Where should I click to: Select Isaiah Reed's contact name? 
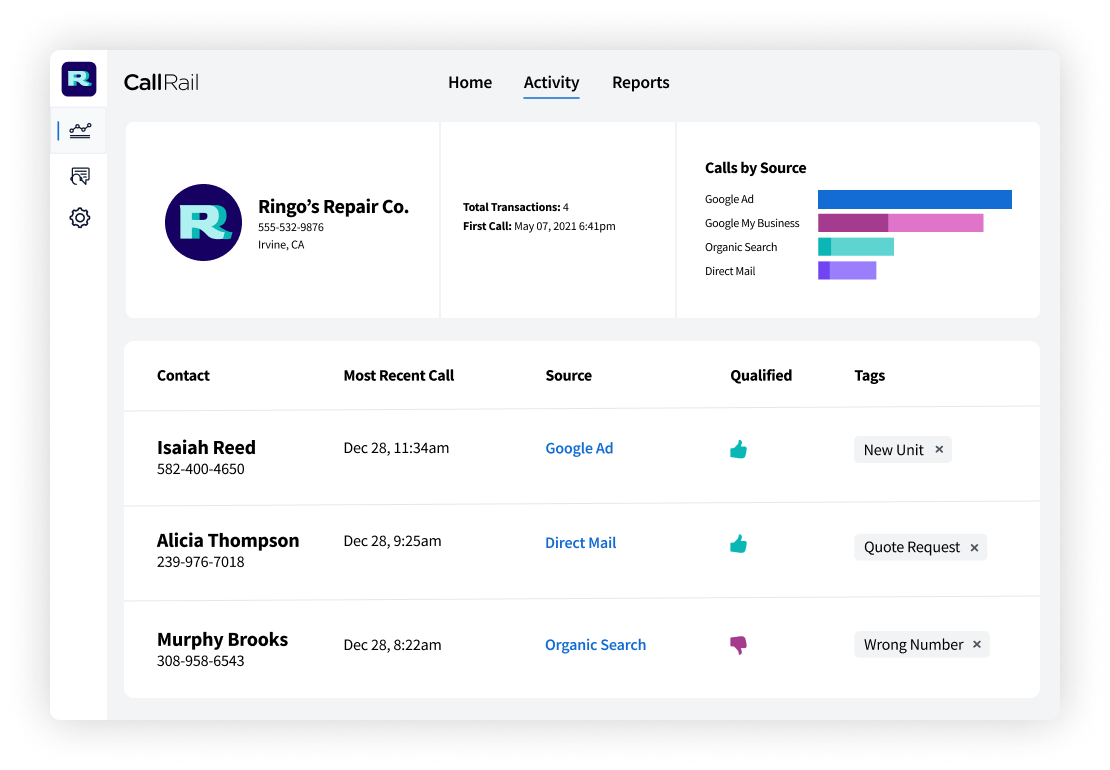(x=206, y=447)
